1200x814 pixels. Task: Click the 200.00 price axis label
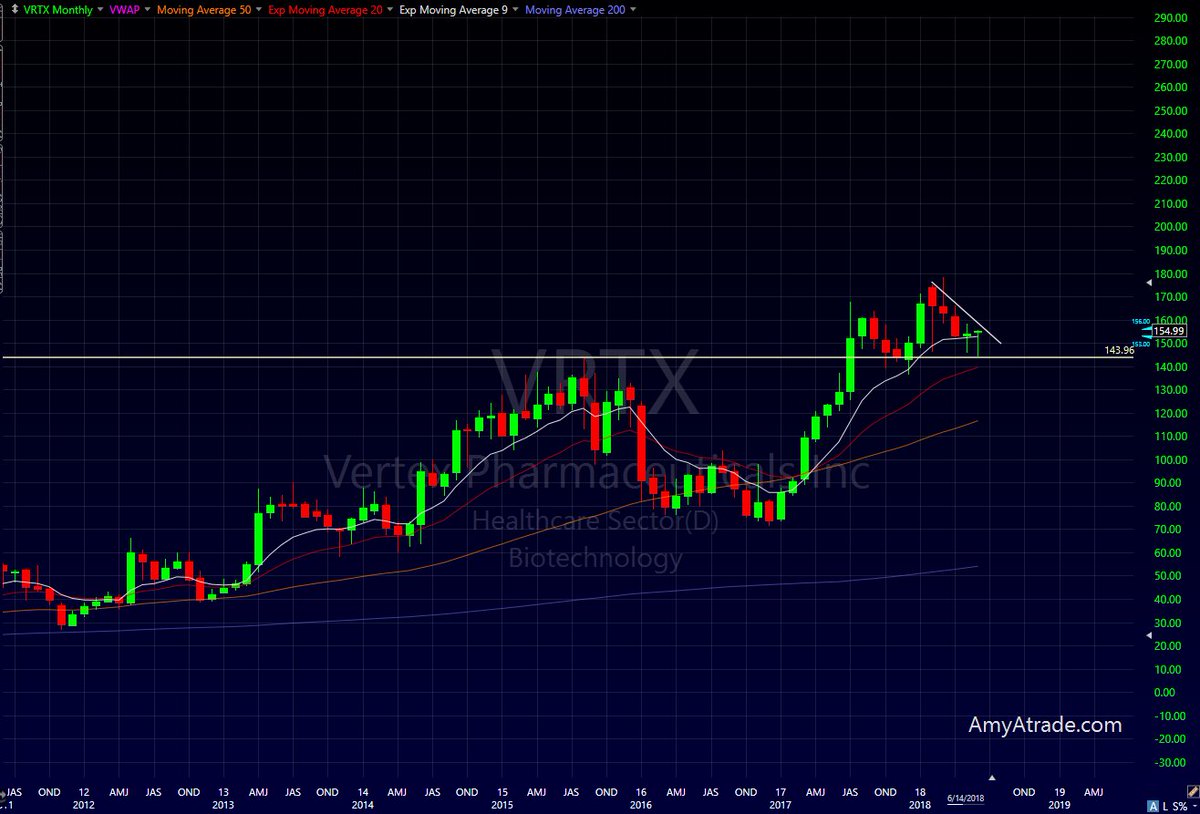[x=1169, y=227]
